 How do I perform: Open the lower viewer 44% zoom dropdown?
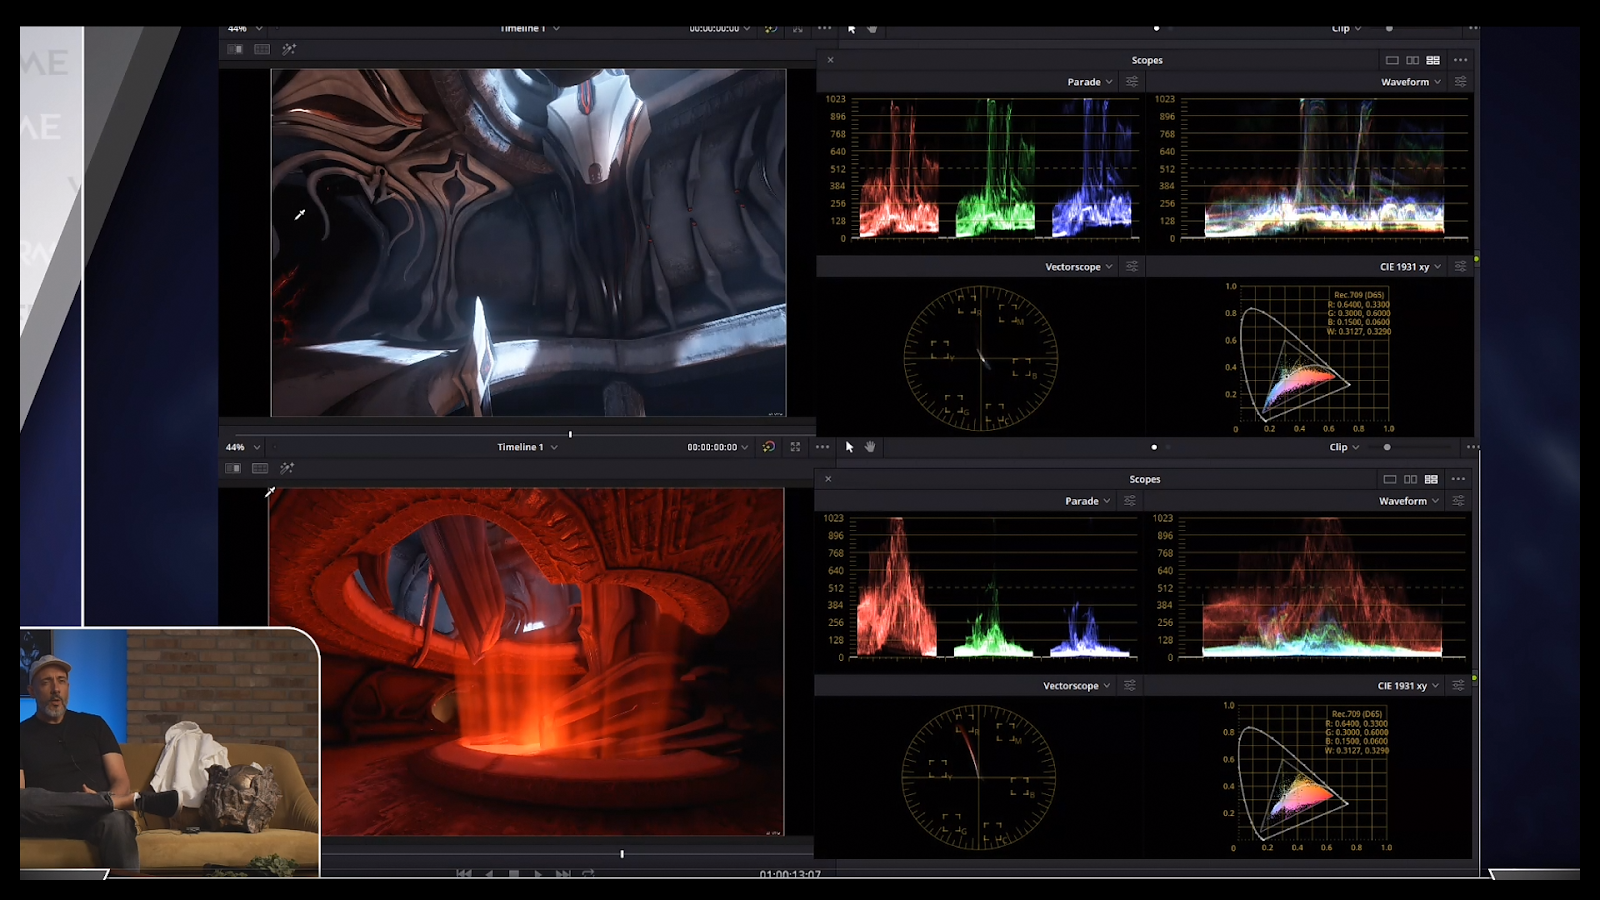point(243,447)
